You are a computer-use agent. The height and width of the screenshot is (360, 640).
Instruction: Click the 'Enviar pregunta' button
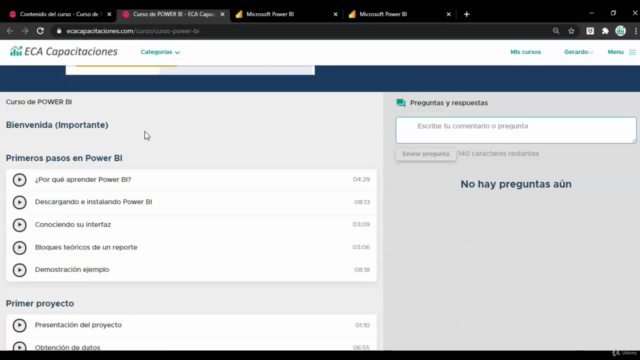(x=426, y=154)
